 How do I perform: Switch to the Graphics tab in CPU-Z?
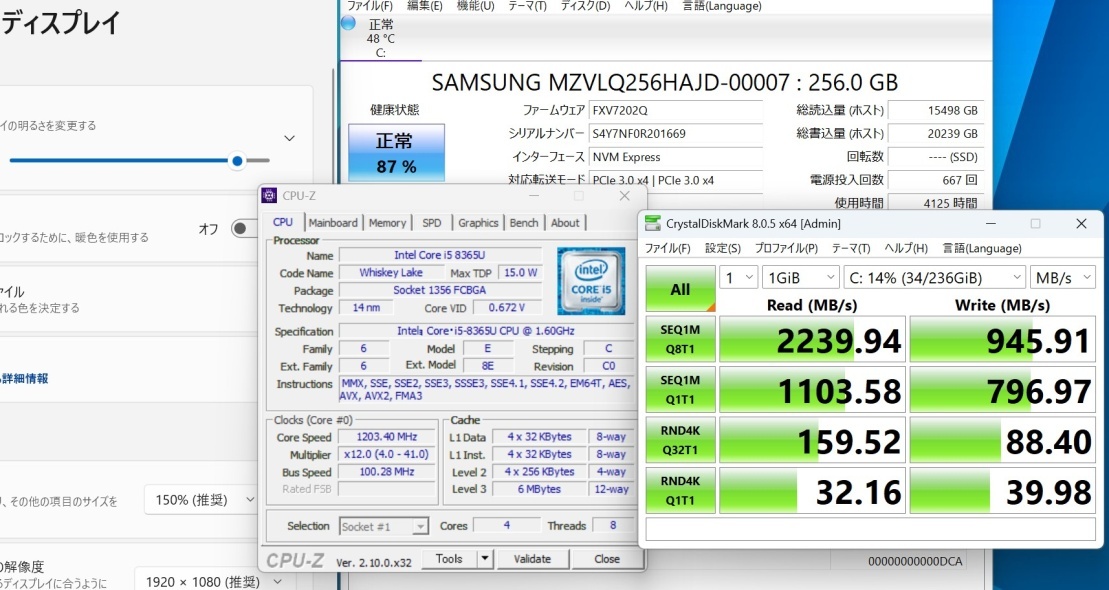478,223
